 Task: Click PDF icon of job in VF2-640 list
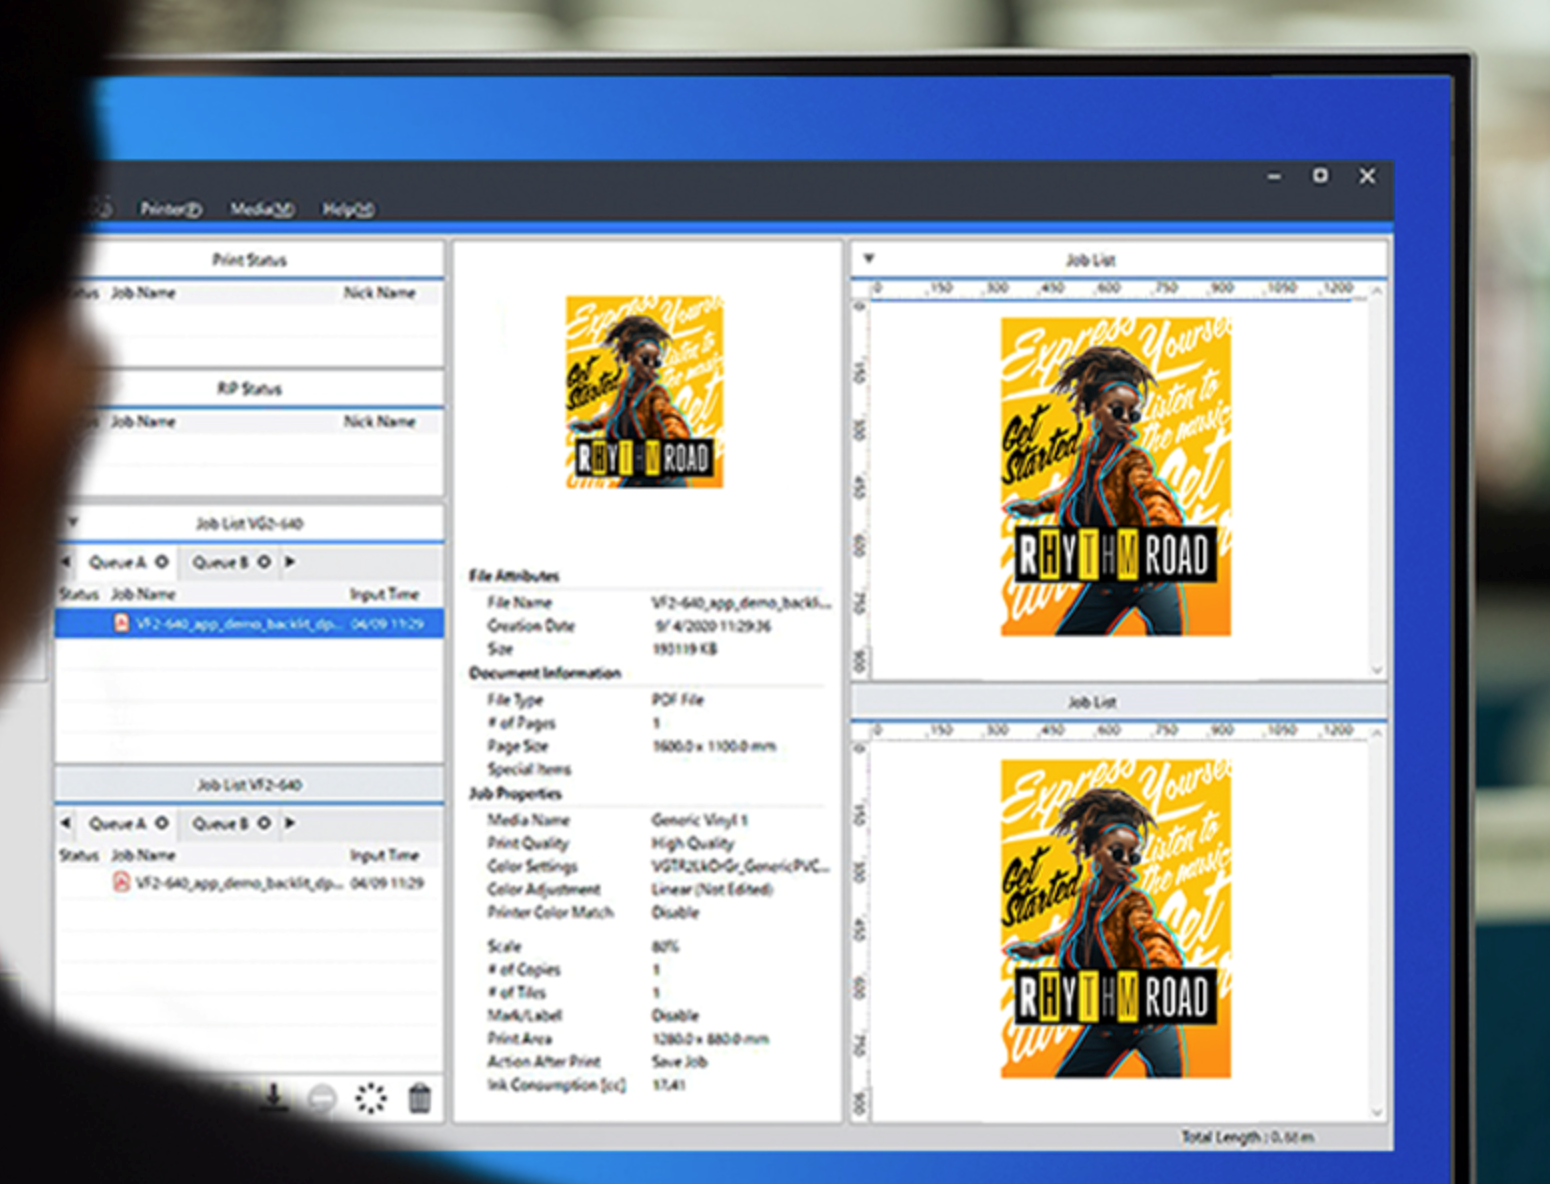[121, 882]
